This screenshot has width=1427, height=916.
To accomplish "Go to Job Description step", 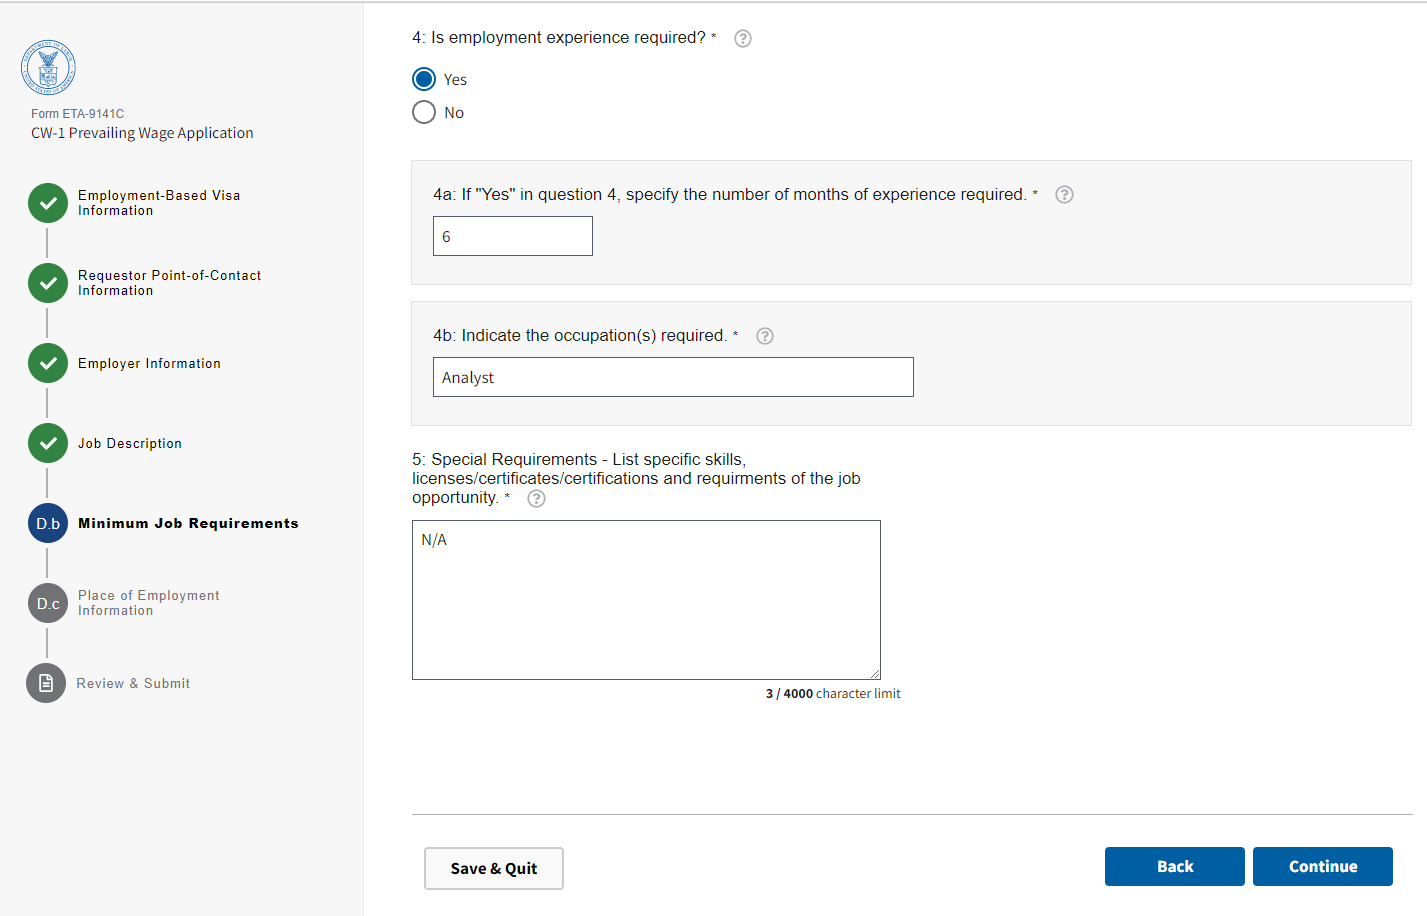I will click(x=130, y=443).
